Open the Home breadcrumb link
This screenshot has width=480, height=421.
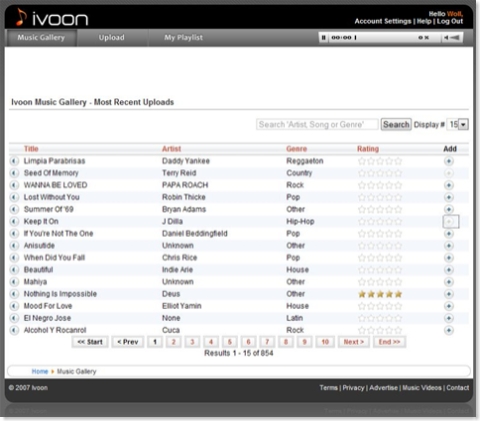tap(40, 371)
